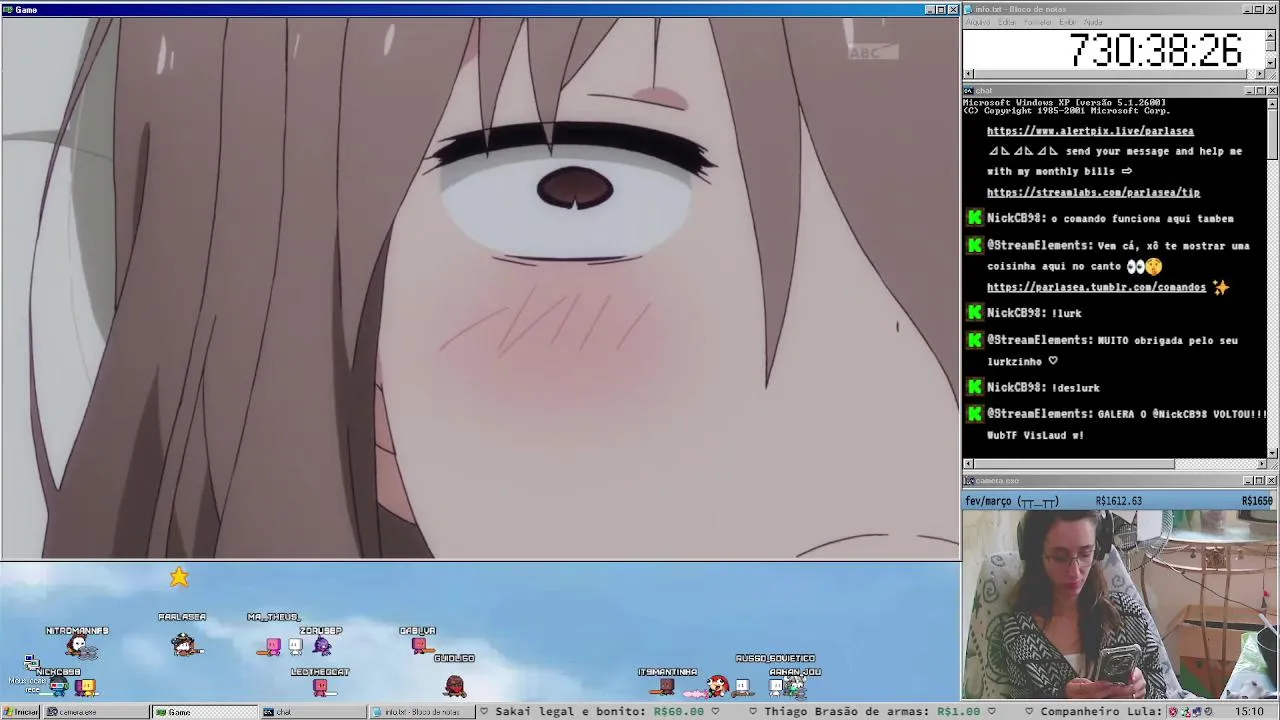Click the K badge beside 'GALERA O @NickCB98'
This screenshot has width=1280, height=720.
point(975,413)
